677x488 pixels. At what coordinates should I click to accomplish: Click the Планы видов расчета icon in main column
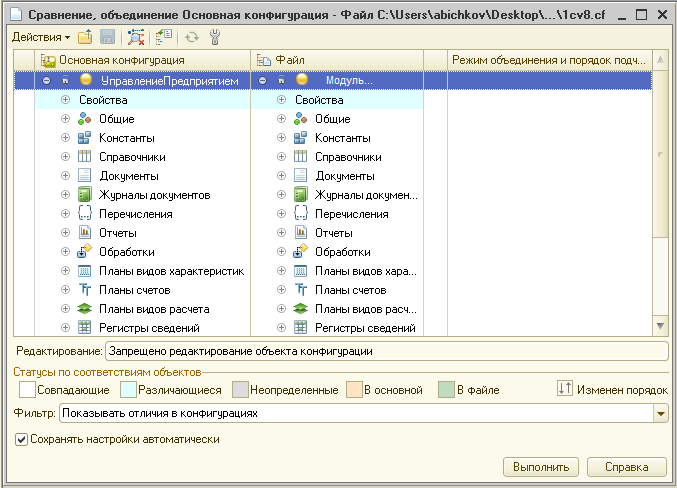[x=84, y=309]
